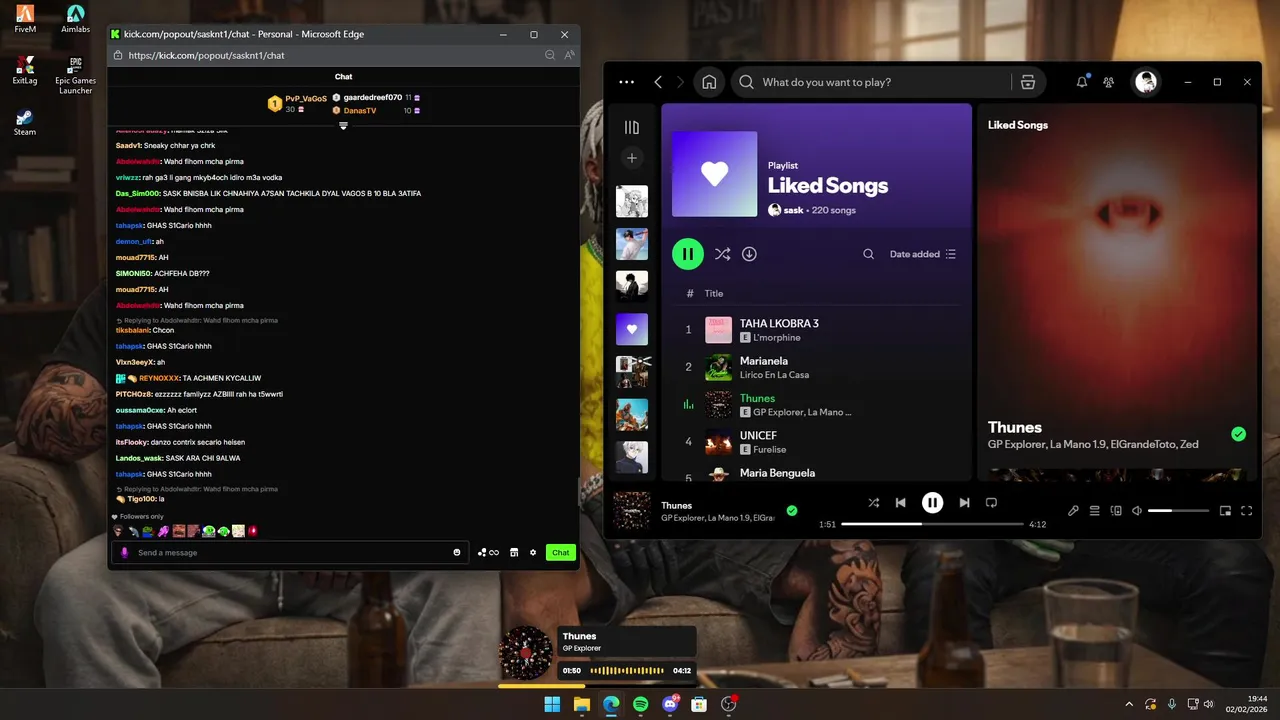
Task: Open 'Date added' sort dropdown
Action: (x=923, y=254)
